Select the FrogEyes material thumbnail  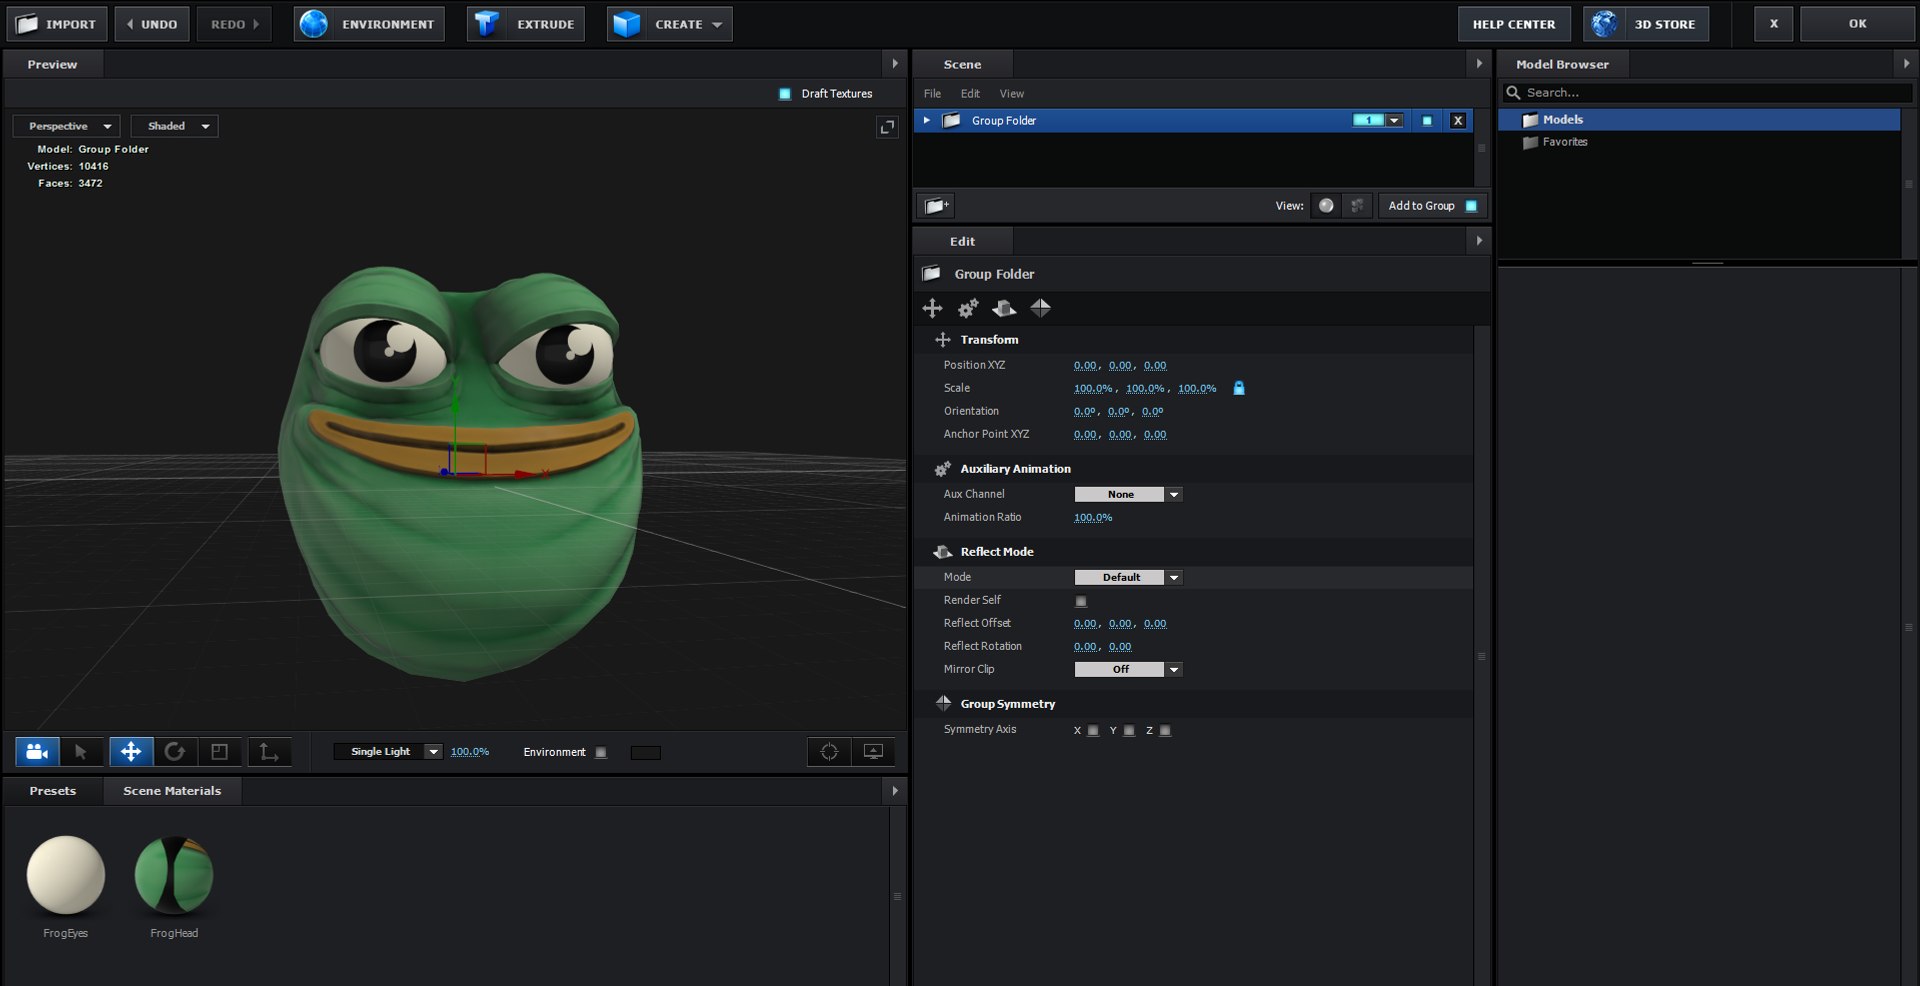66,875
